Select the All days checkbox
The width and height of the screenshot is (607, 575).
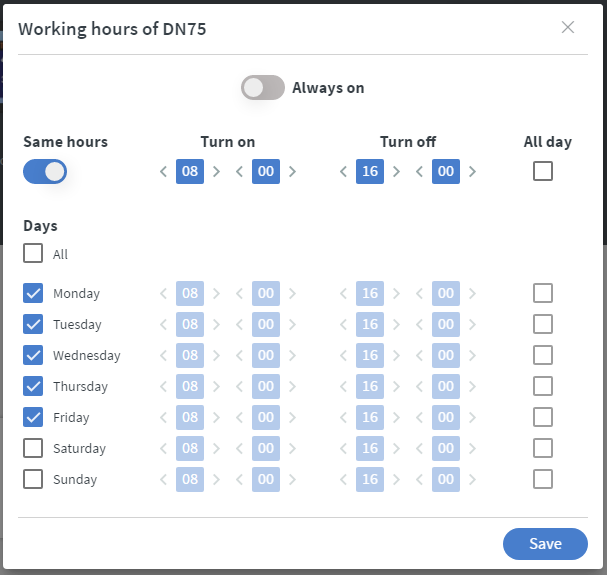coord(33,254)
